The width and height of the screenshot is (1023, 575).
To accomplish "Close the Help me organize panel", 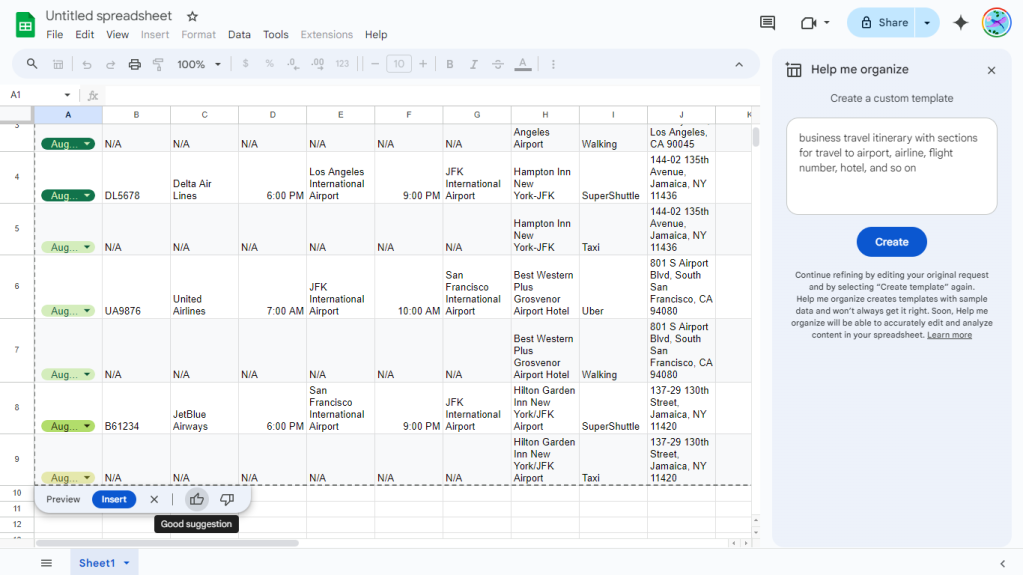I will tap(991, 70).
